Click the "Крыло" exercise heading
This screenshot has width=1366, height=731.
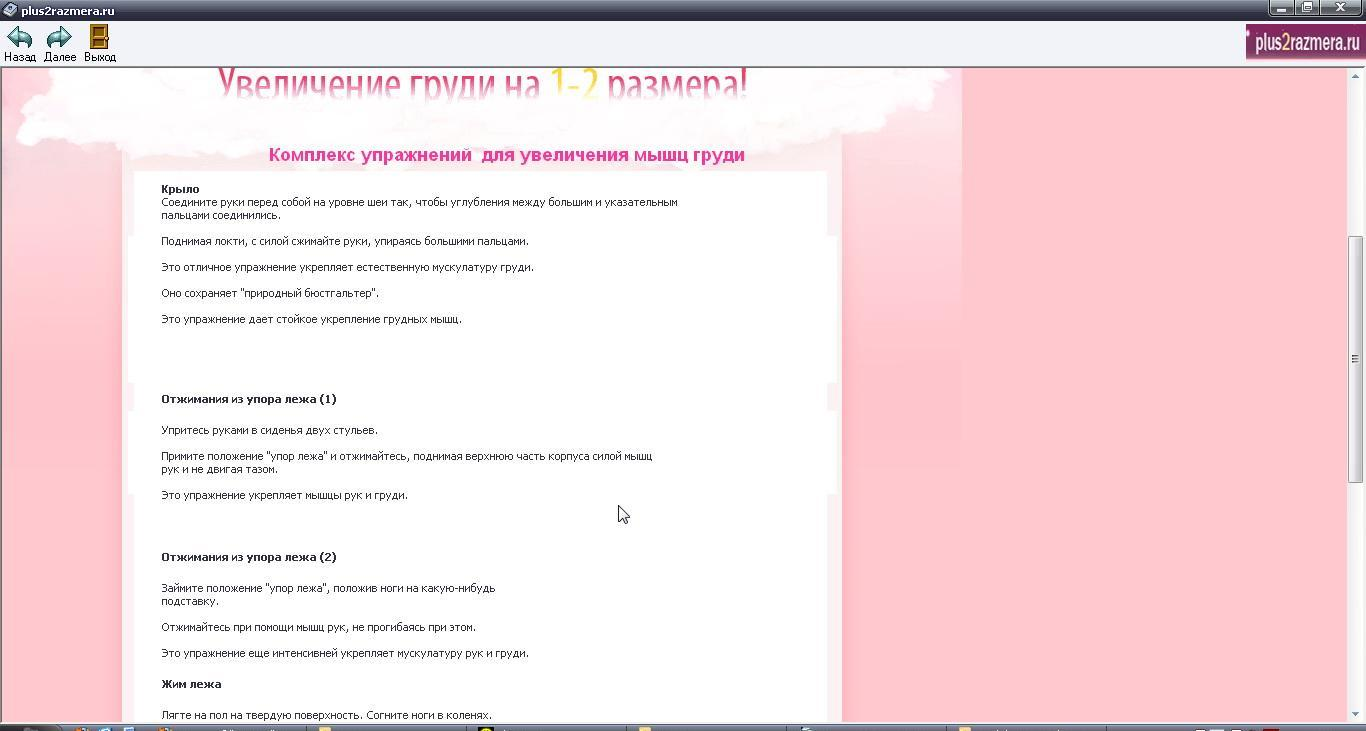pyautogui.click(x=180, y=189)
